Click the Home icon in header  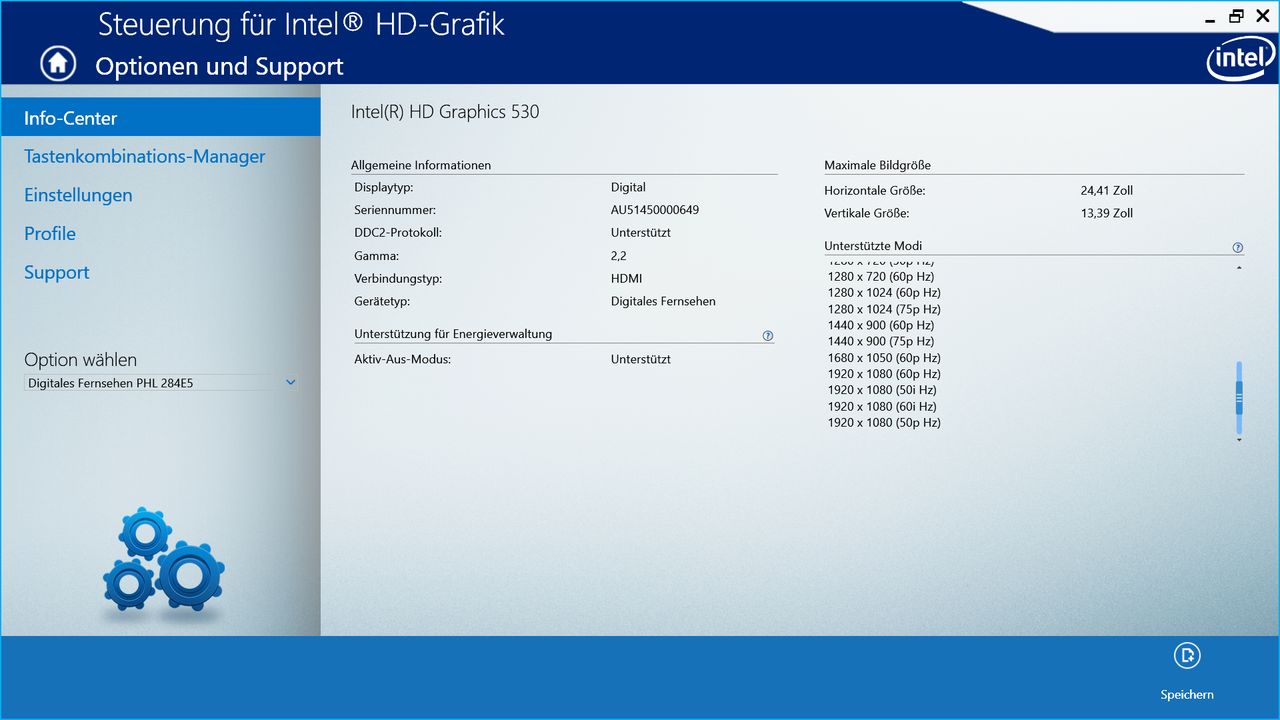coord(58,63)
